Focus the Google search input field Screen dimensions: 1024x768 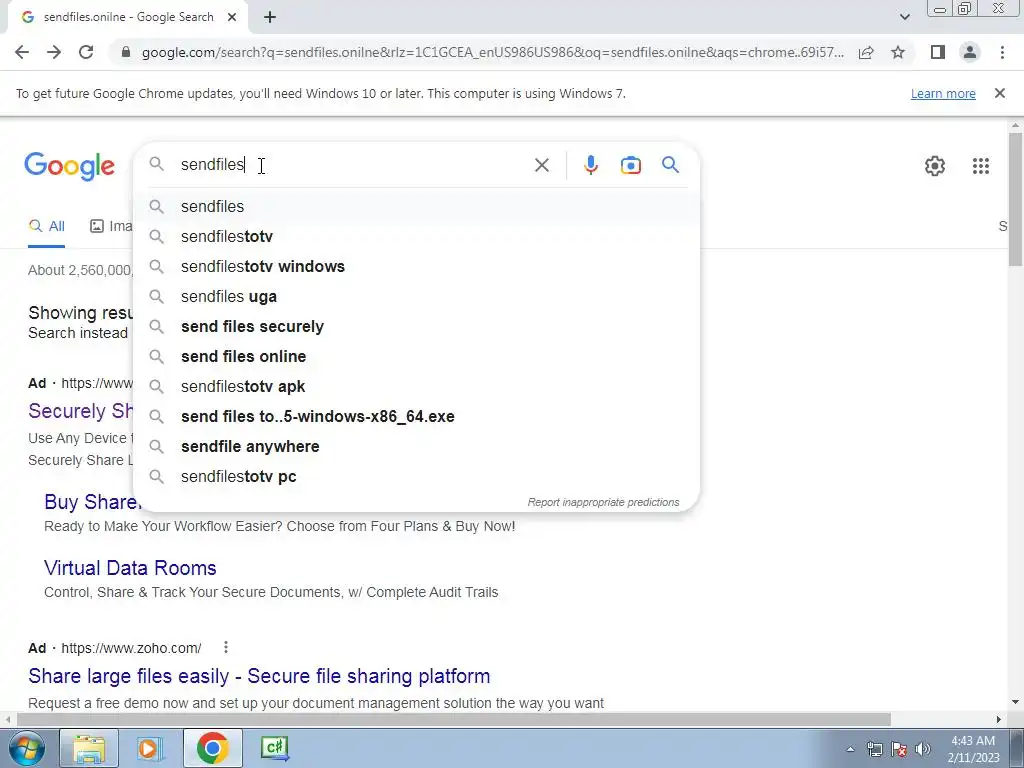tap(353, 165)
